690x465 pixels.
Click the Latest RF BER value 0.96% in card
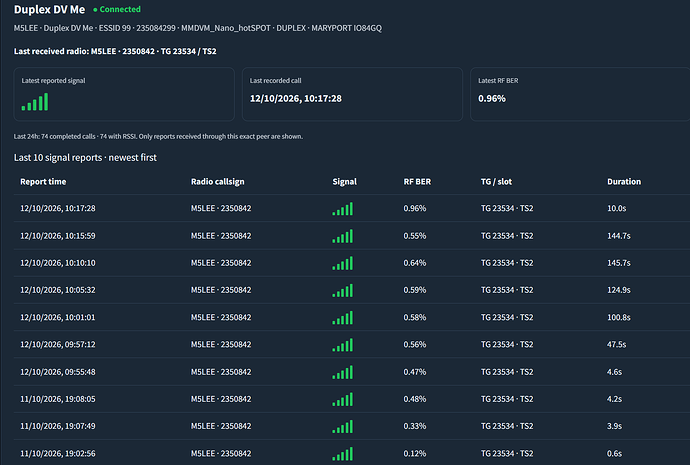pyautogui.click(x=492, y=99)
